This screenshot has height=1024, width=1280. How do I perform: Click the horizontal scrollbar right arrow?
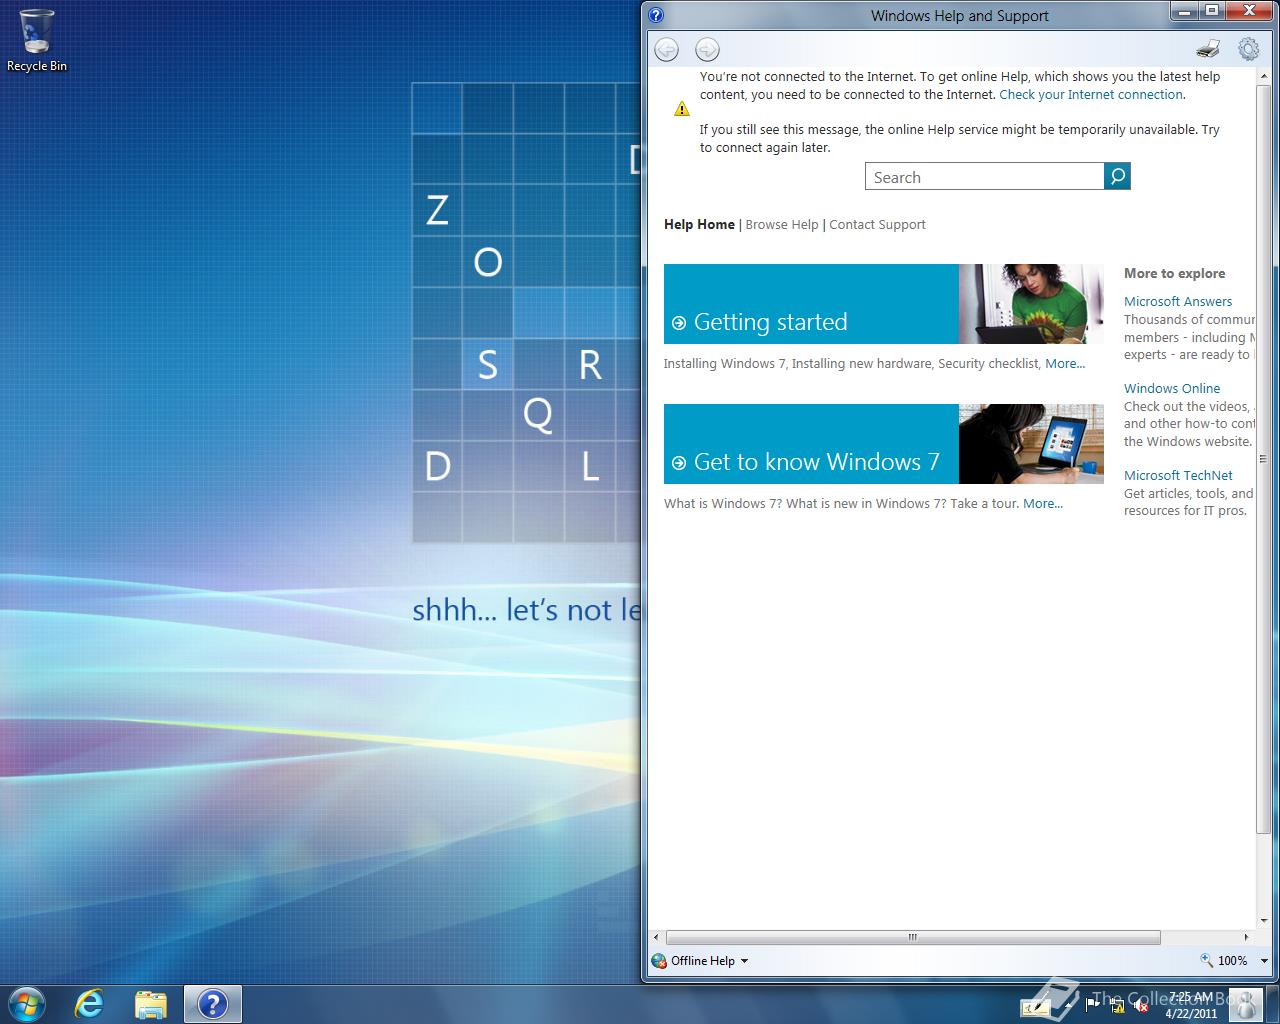tap(1246, 938)
